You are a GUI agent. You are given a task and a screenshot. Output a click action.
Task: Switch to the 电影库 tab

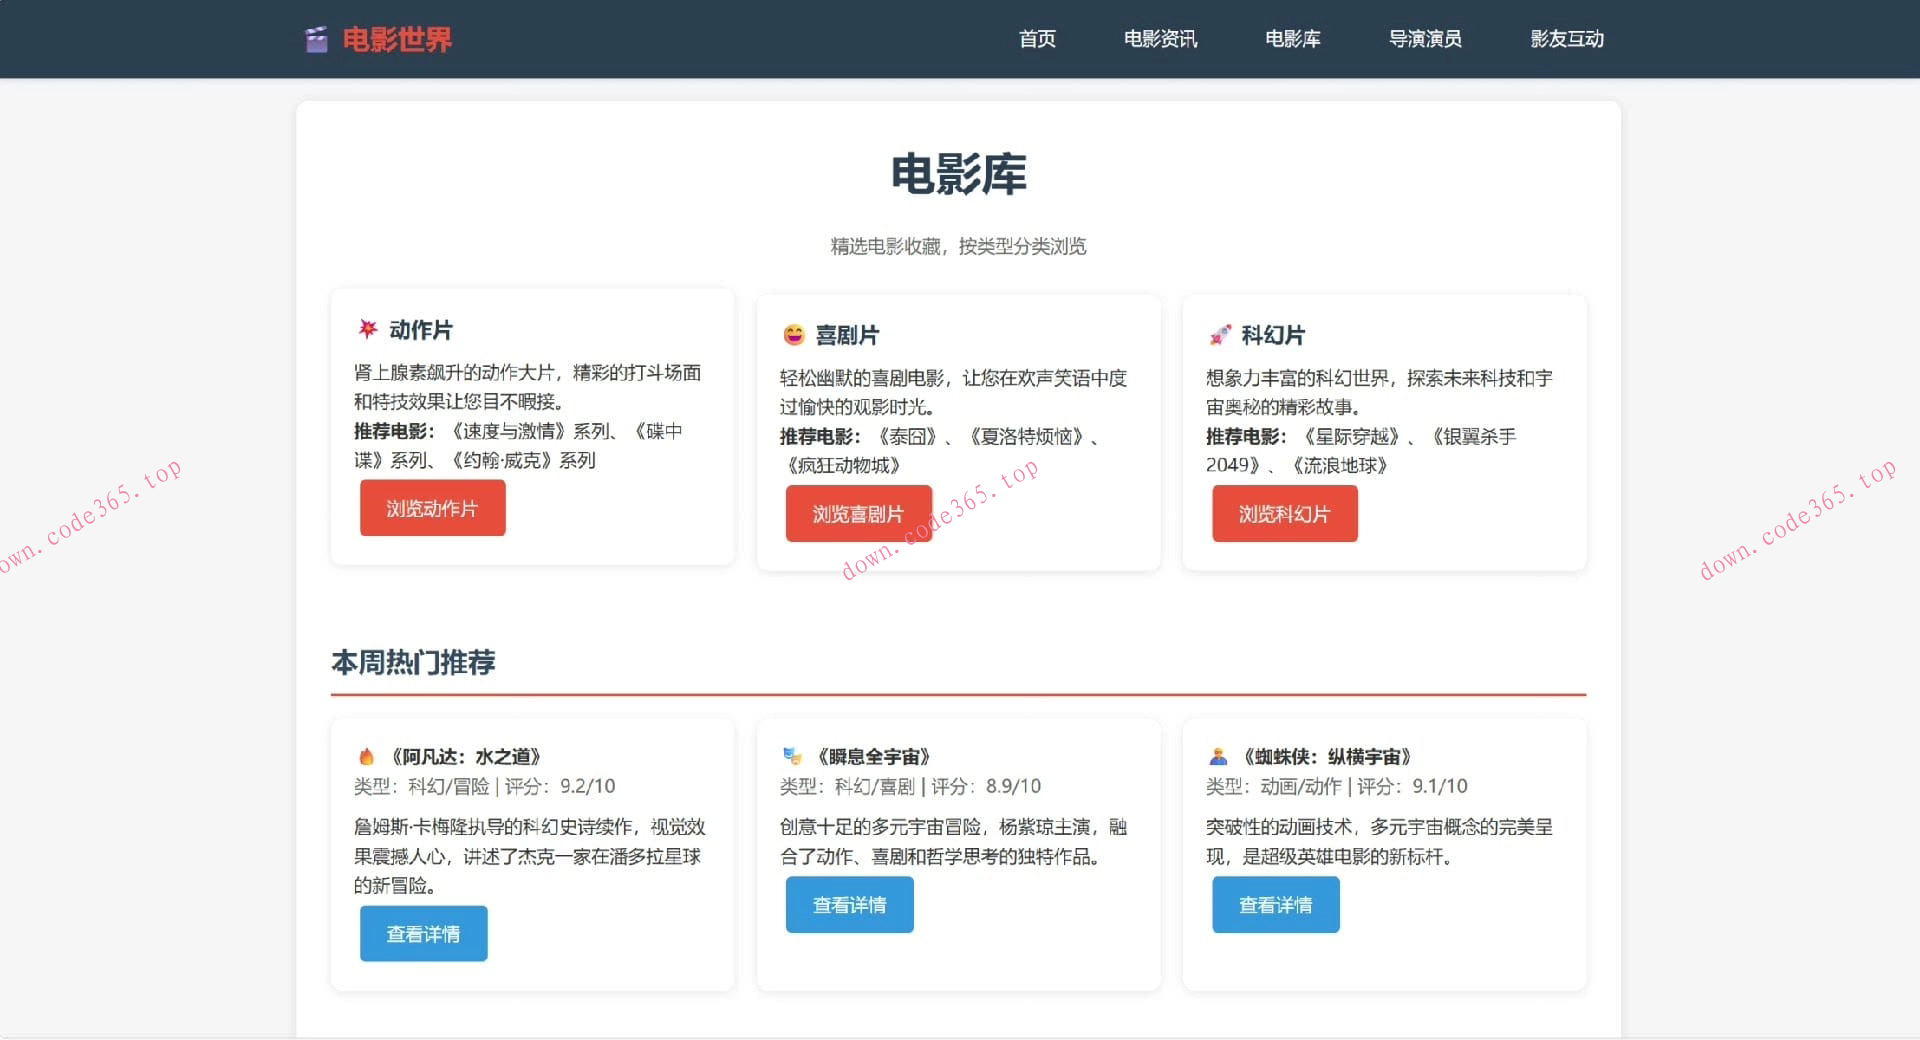click(x=1292, y=39)
